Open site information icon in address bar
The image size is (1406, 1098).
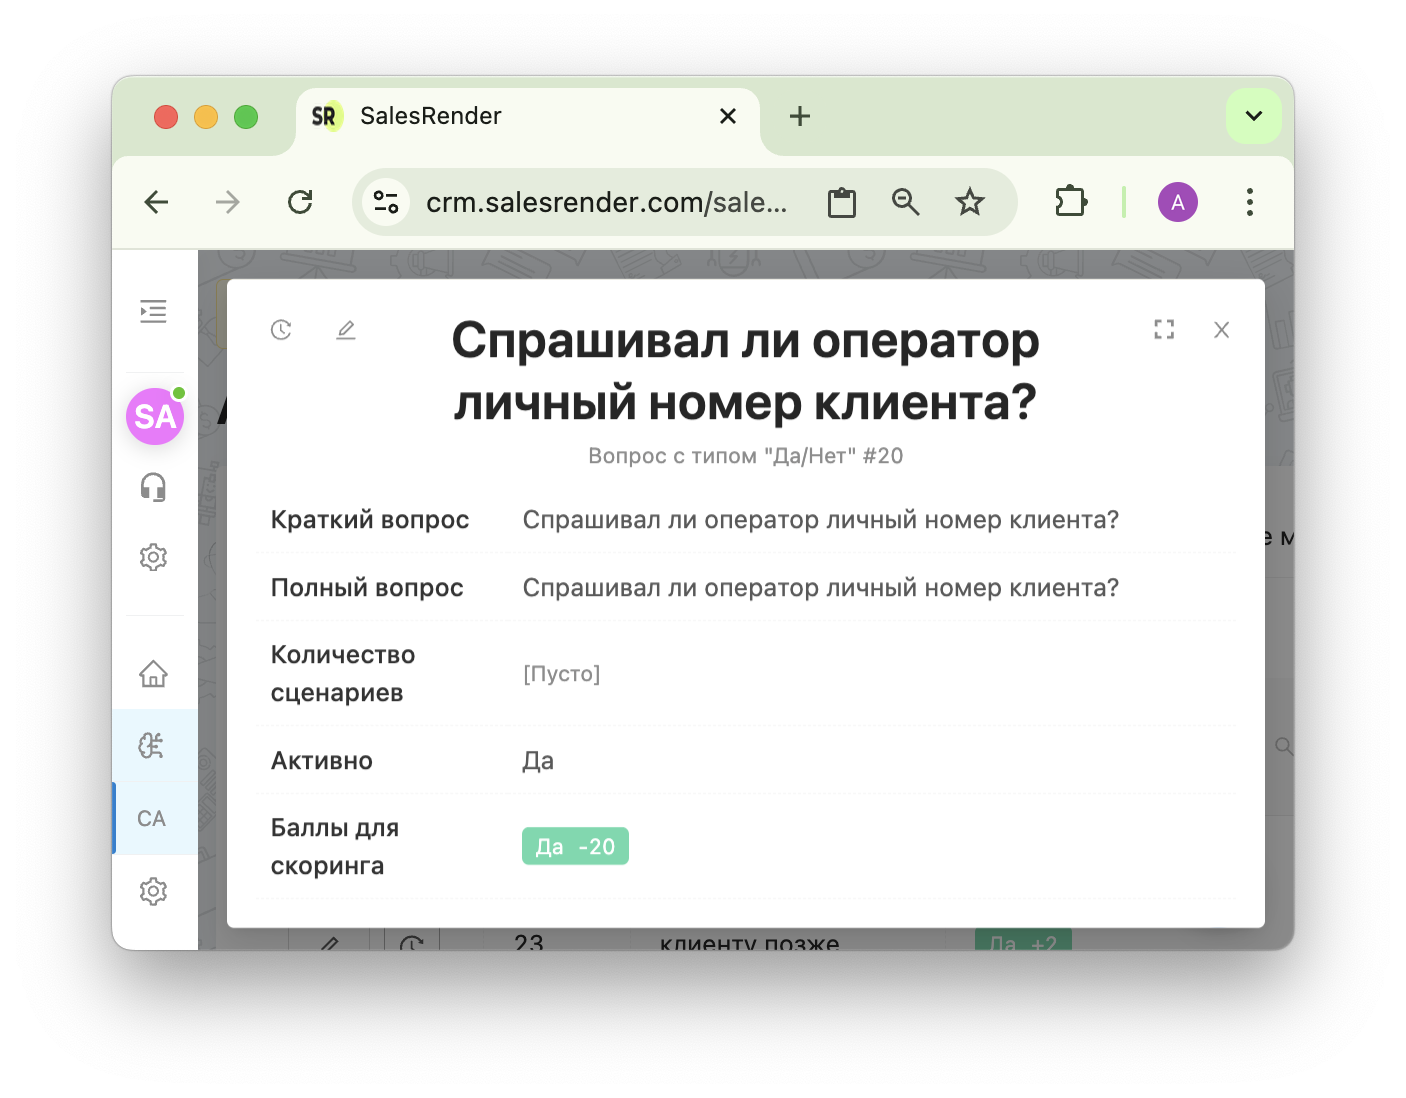[x=386, y=202]
